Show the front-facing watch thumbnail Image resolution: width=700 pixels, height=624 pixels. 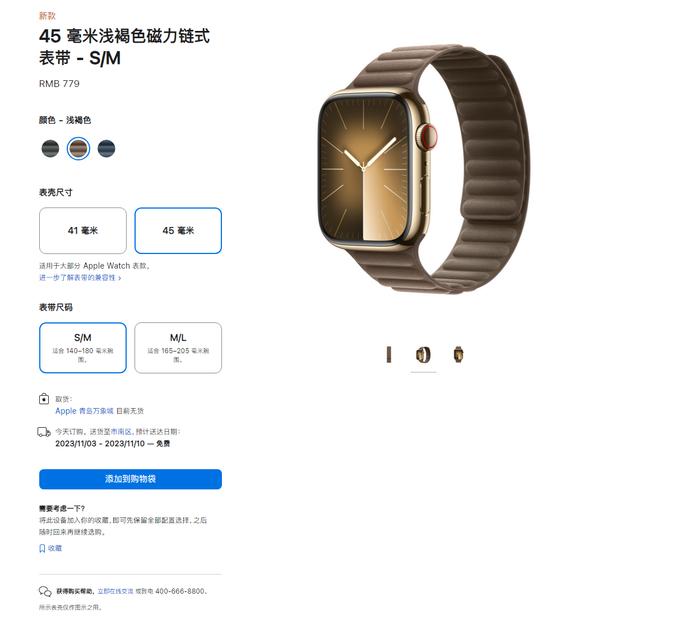click(x=458, y=355)
